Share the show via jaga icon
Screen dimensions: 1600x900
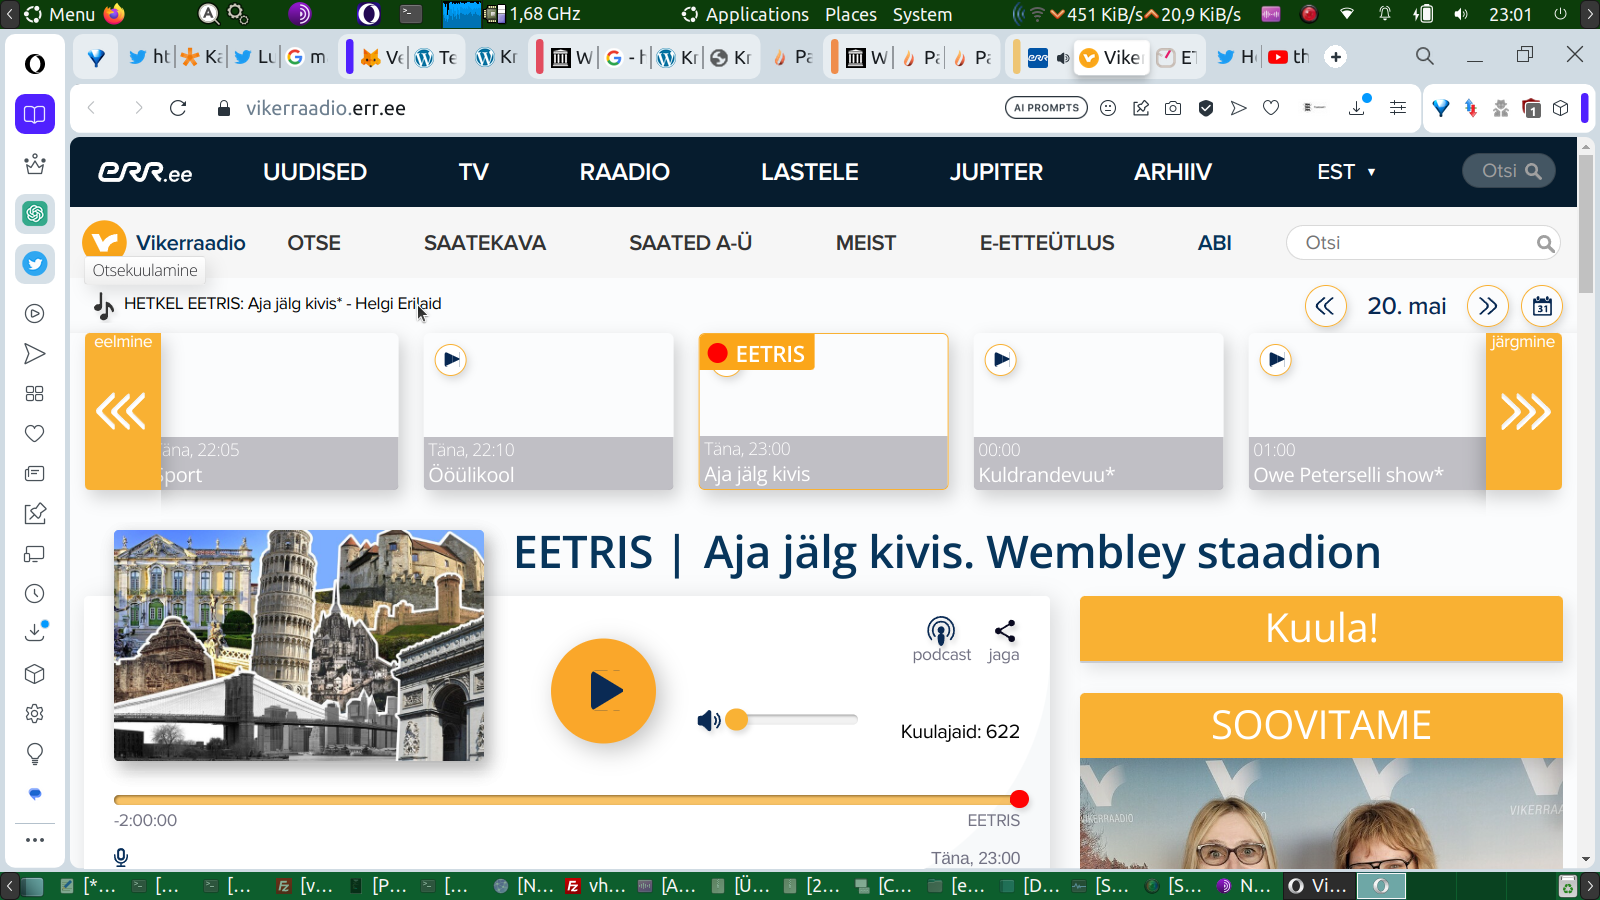[x=1004, y=631]
